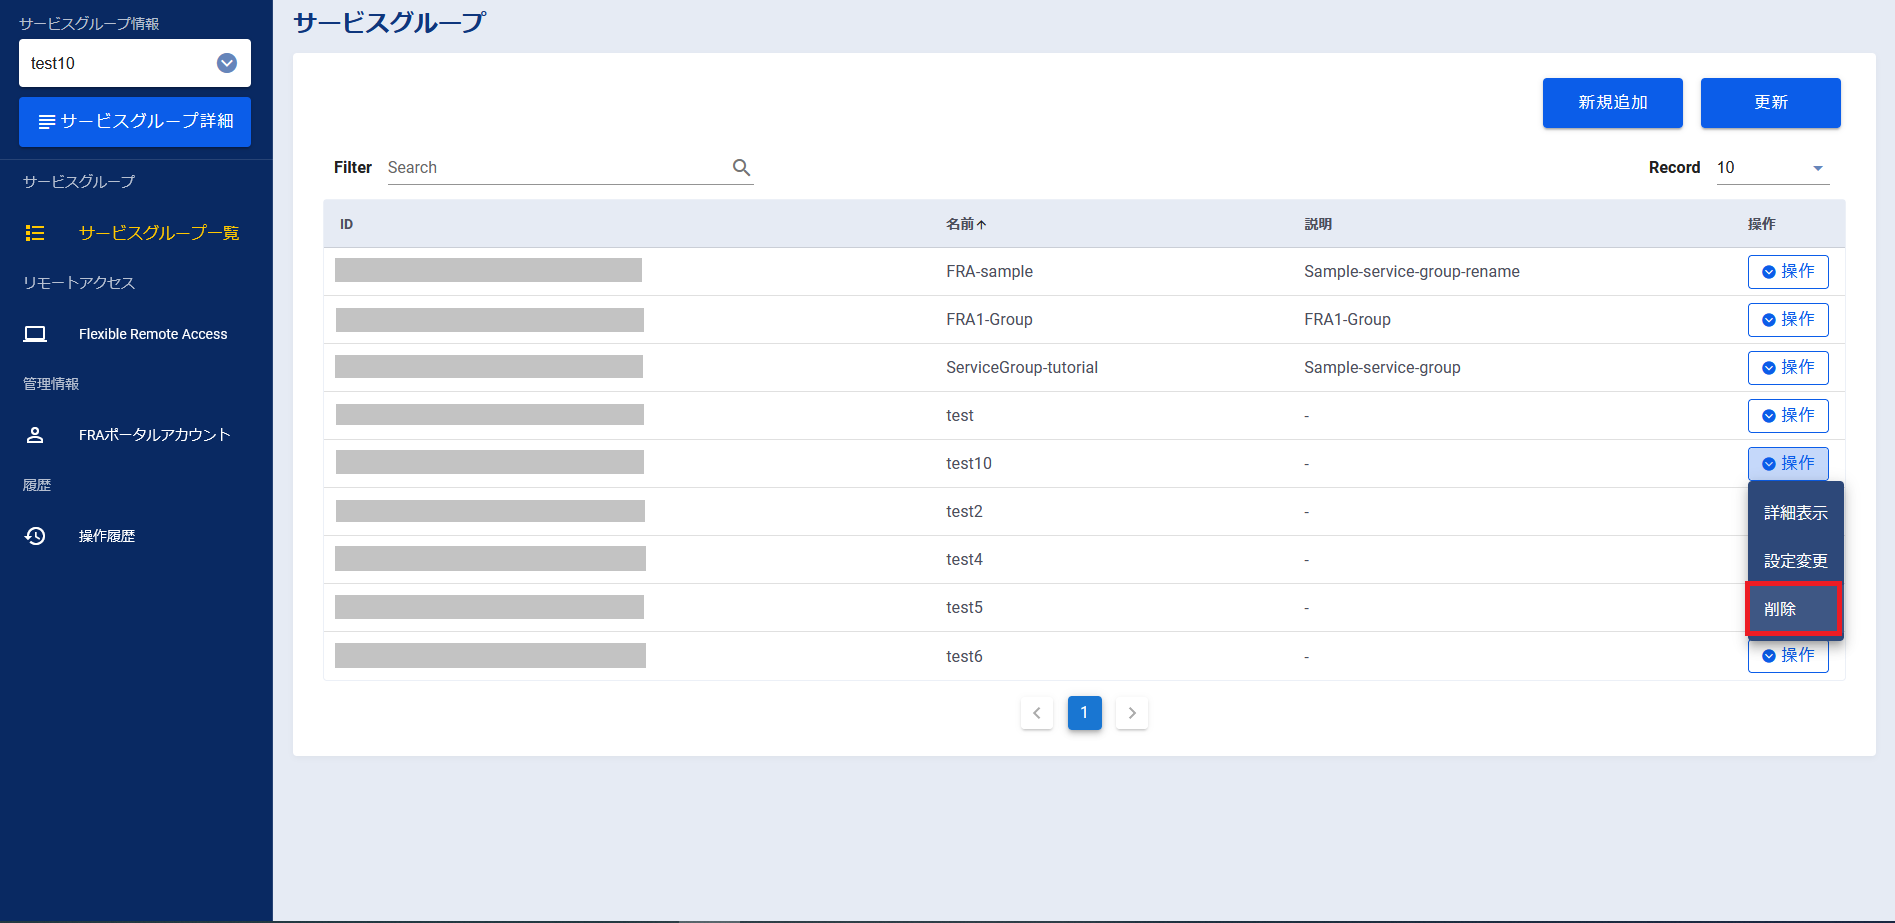The height and width of the screenshot is (923, 1895).
Task: Click the operation history clock icon
Action: tap(35, 536)
